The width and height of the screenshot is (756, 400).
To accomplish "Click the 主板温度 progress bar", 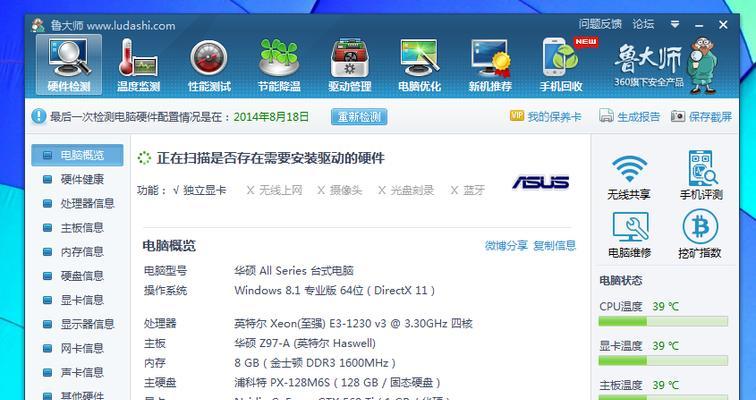I will pyautogui.click(x=663, y=399).
